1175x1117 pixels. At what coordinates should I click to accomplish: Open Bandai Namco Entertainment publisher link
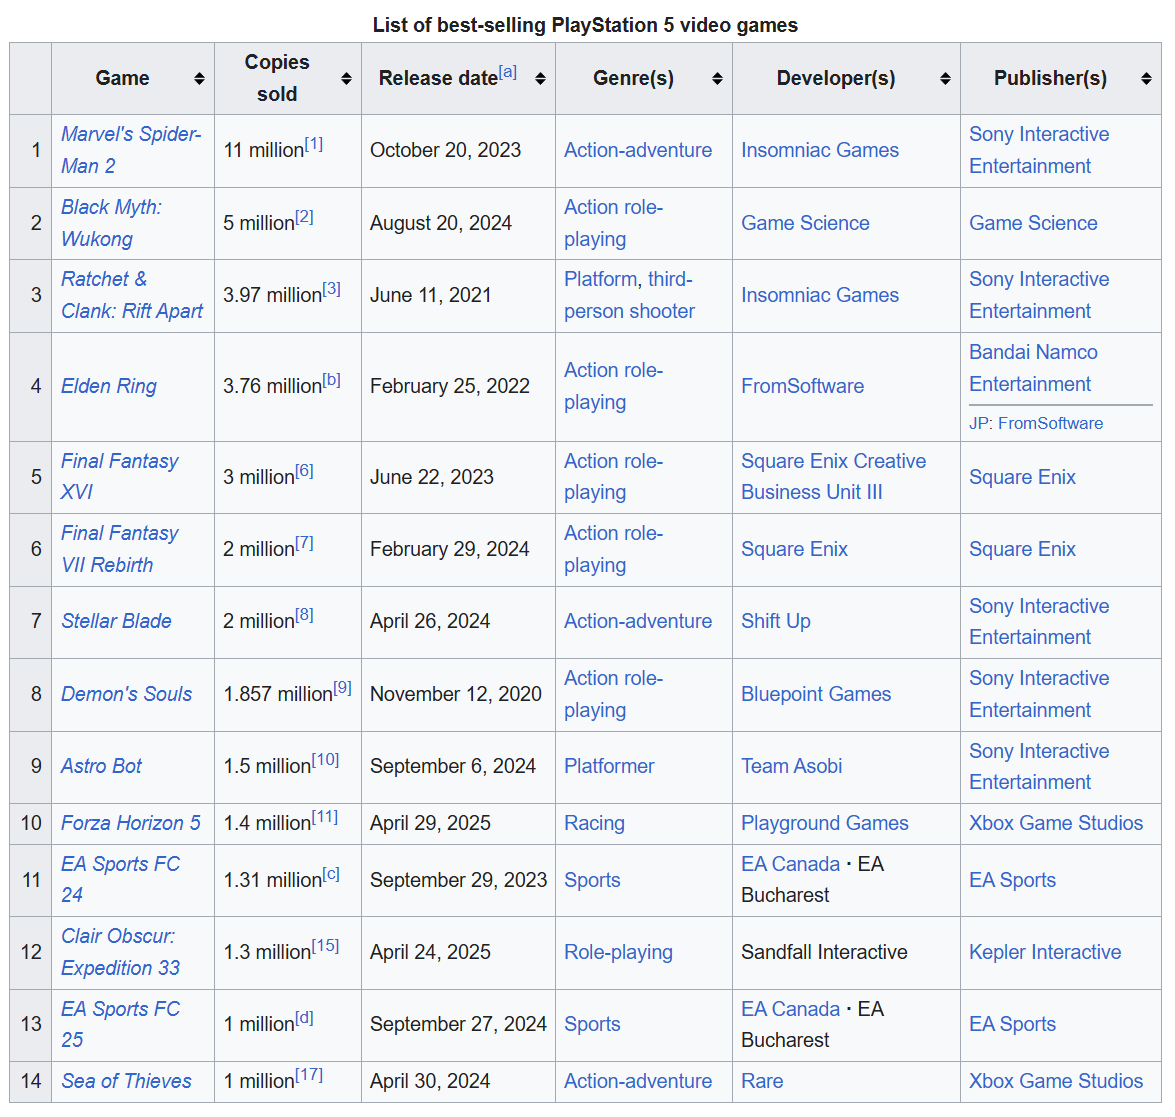(1033, 368)
